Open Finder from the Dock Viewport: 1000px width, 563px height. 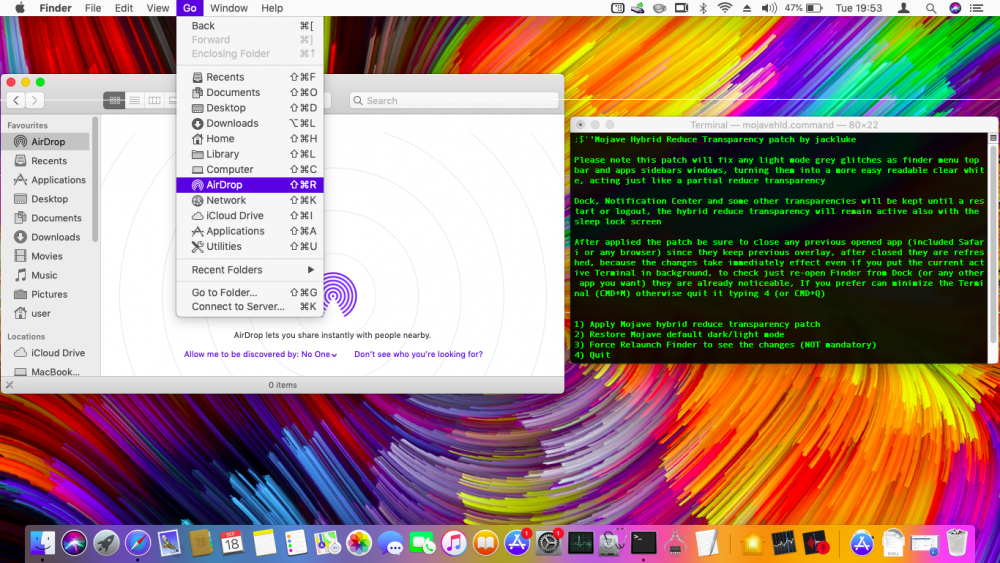pyautogui.click(x=43, y=543)
